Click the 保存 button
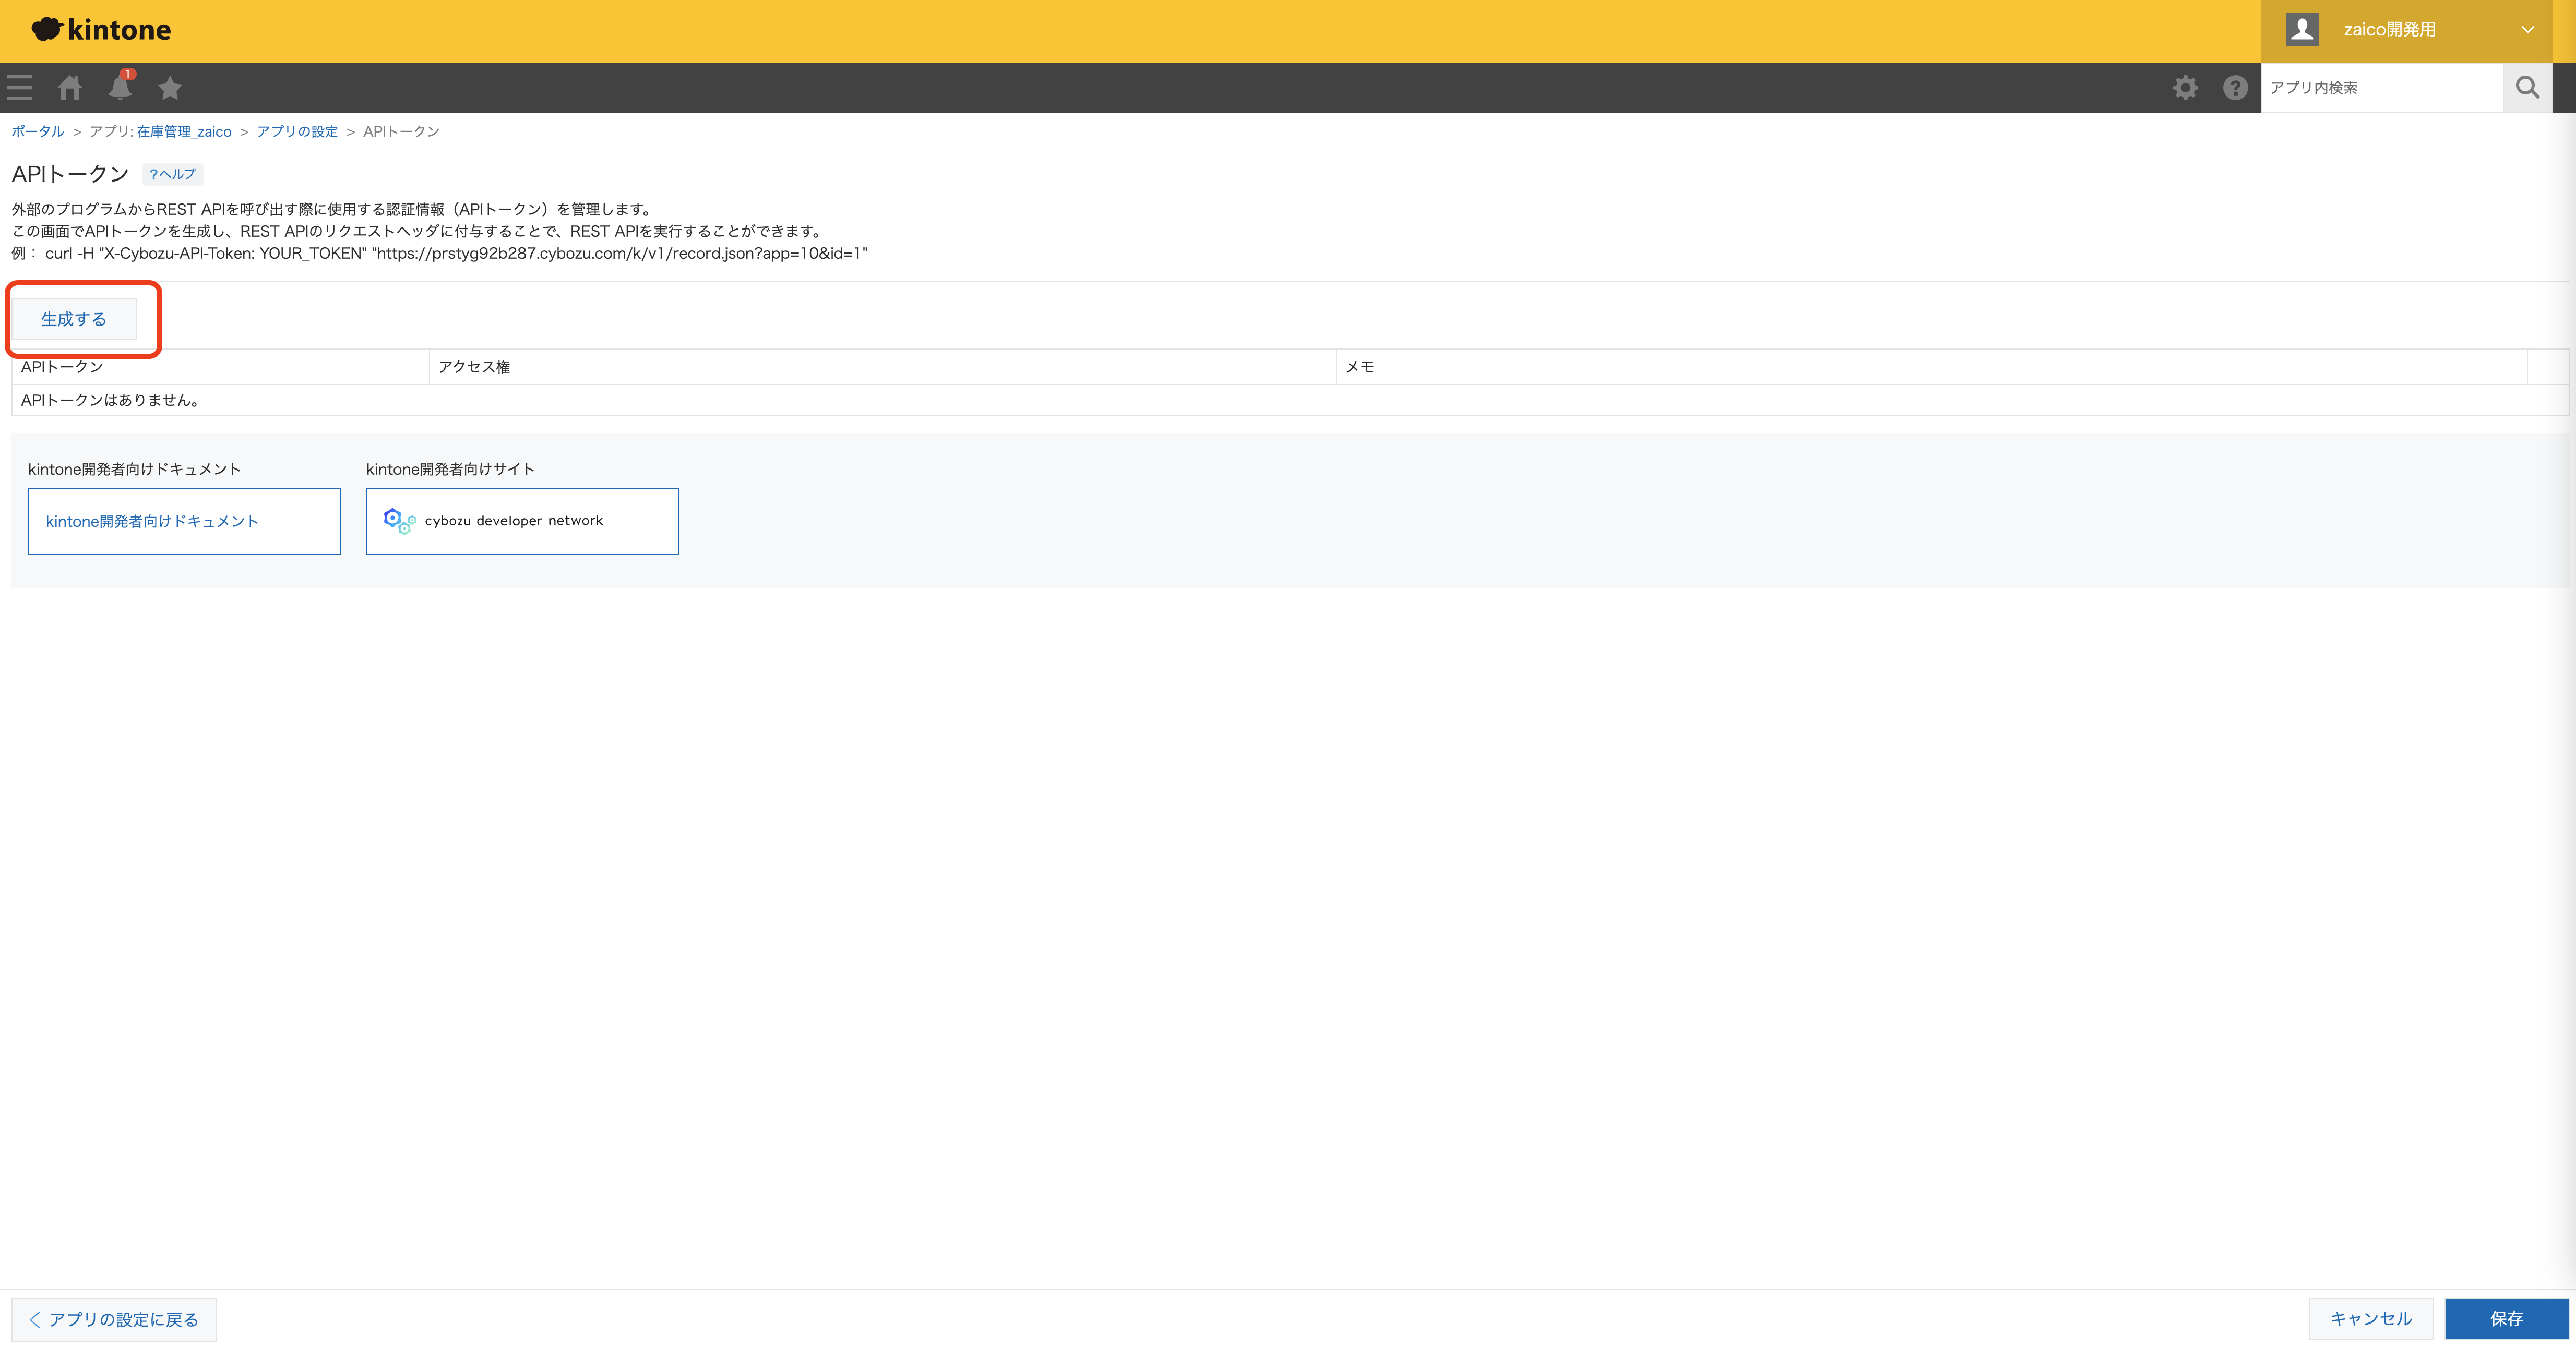This screenshot has width=2576, height=1347. [2506, 1319]
